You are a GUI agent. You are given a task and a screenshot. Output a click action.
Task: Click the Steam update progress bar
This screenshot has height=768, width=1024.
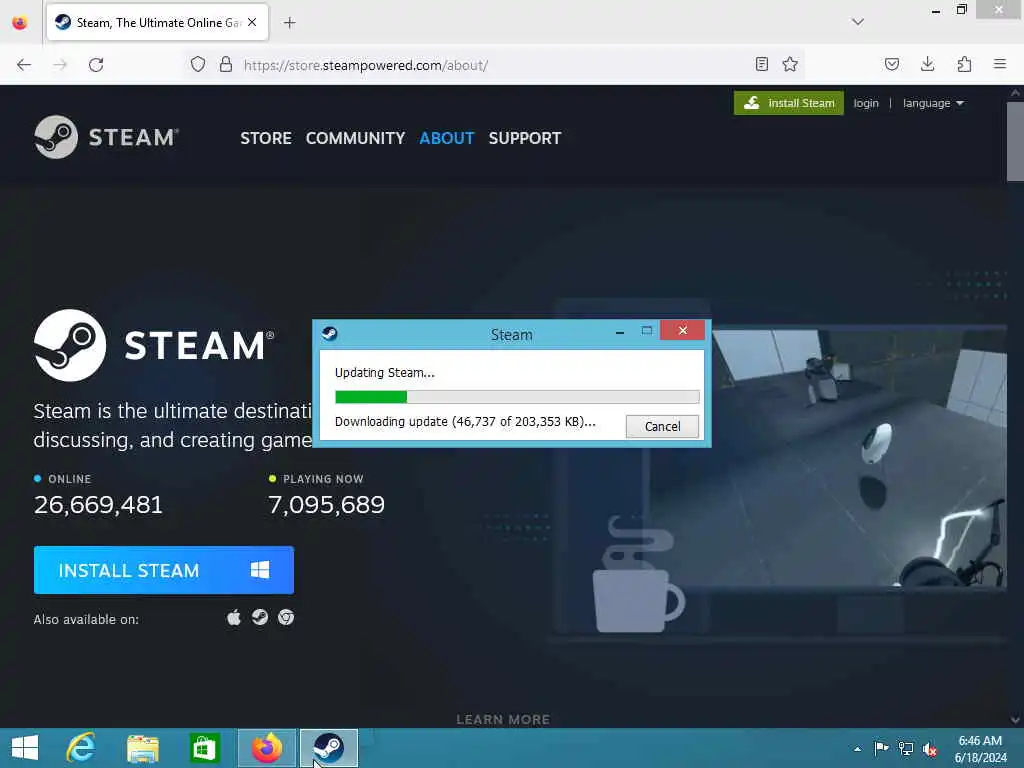click(x=517, y=397)
